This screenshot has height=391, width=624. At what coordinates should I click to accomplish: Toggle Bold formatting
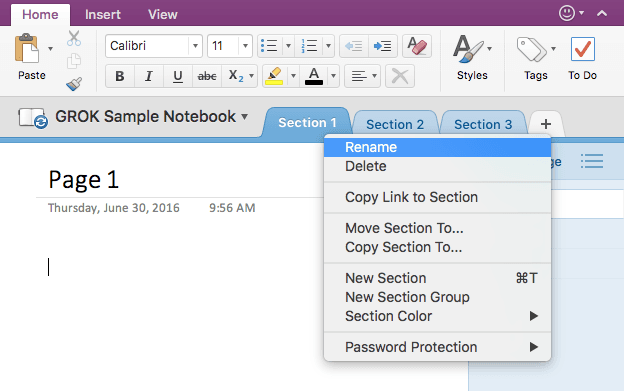pyautogui.click(x=120, y=76)
